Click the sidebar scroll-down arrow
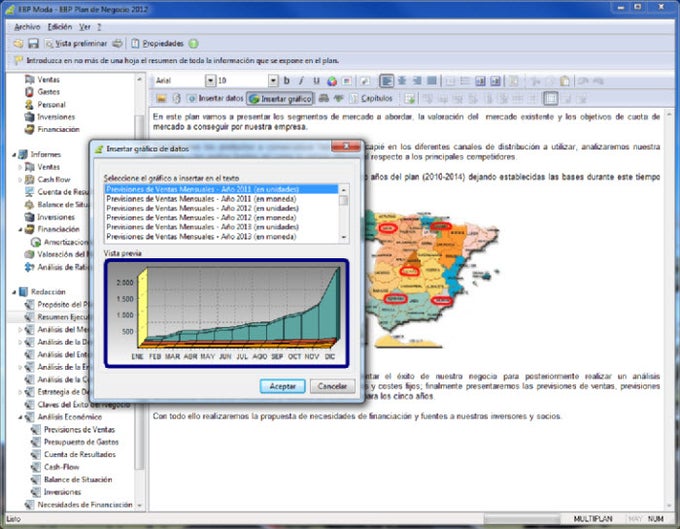The image size is (680, 529). pos(140,505)
